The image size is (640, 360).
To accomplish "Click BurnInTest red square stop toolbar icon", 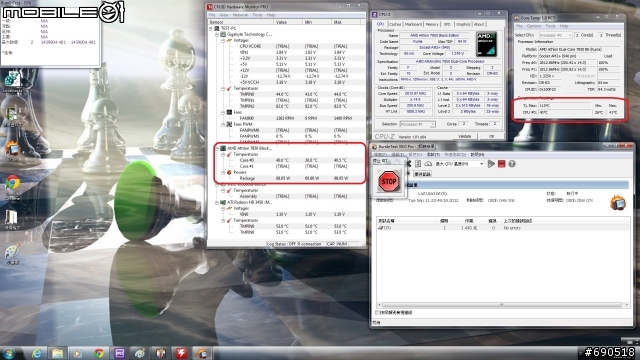I will (x=502, y=164).
